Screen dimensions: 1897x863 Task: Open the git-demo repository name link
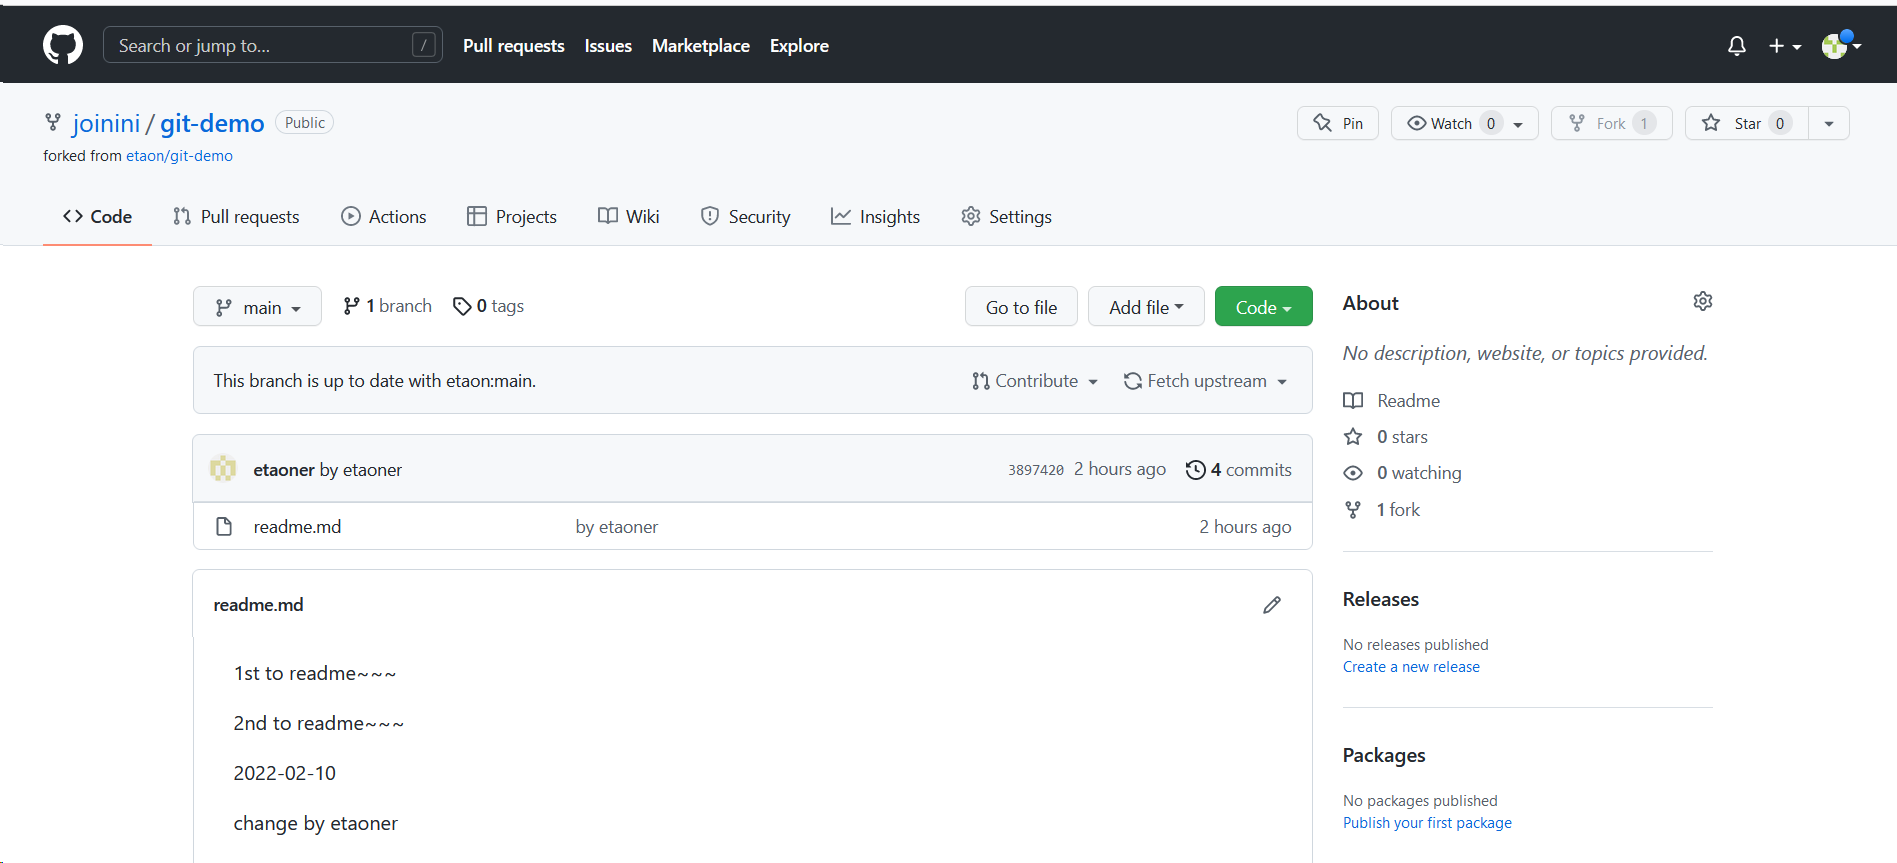point(212,123)
